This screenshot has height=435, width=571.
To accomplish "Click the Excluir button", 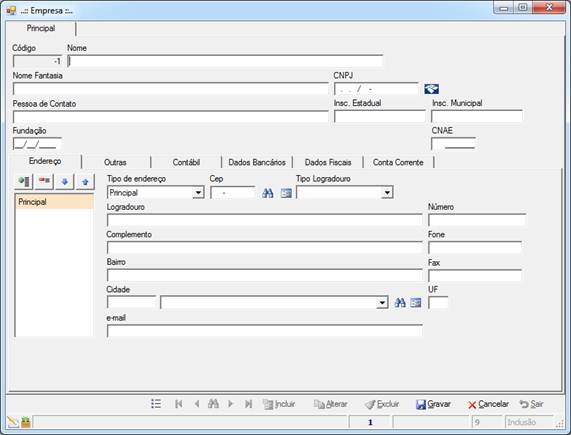I will (x=382, y=404).
